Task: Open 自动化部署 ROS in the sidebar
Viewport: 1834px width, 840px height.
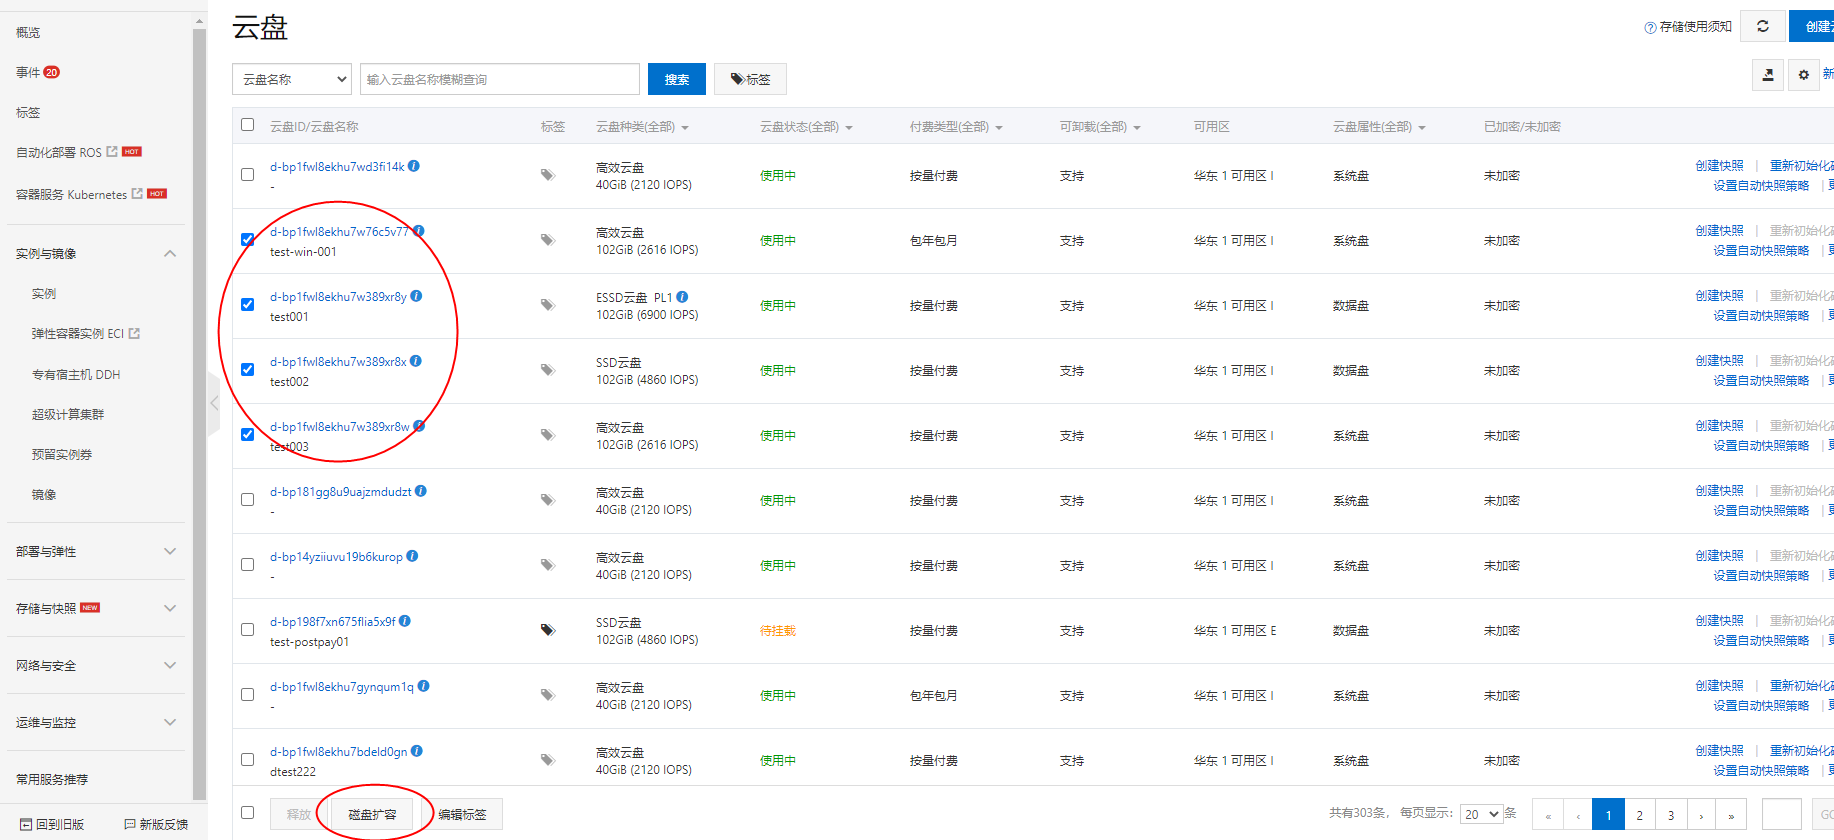Action: tap(59, 153)
